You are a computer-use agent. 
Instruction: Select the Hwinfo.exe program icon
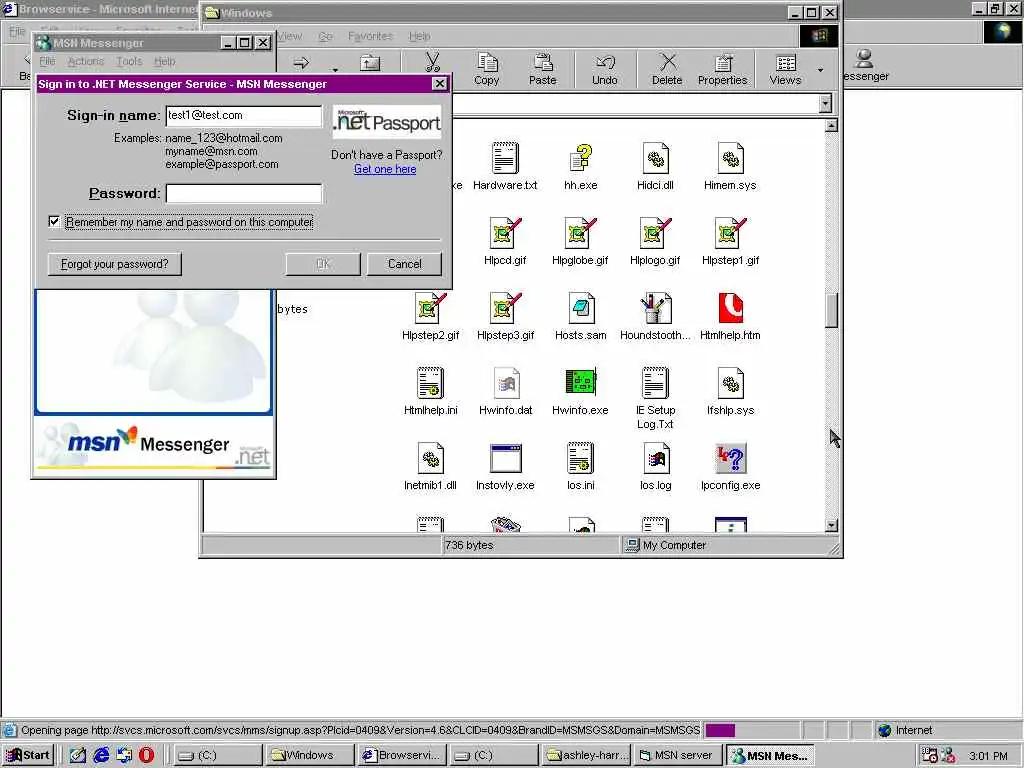point(580,383)
